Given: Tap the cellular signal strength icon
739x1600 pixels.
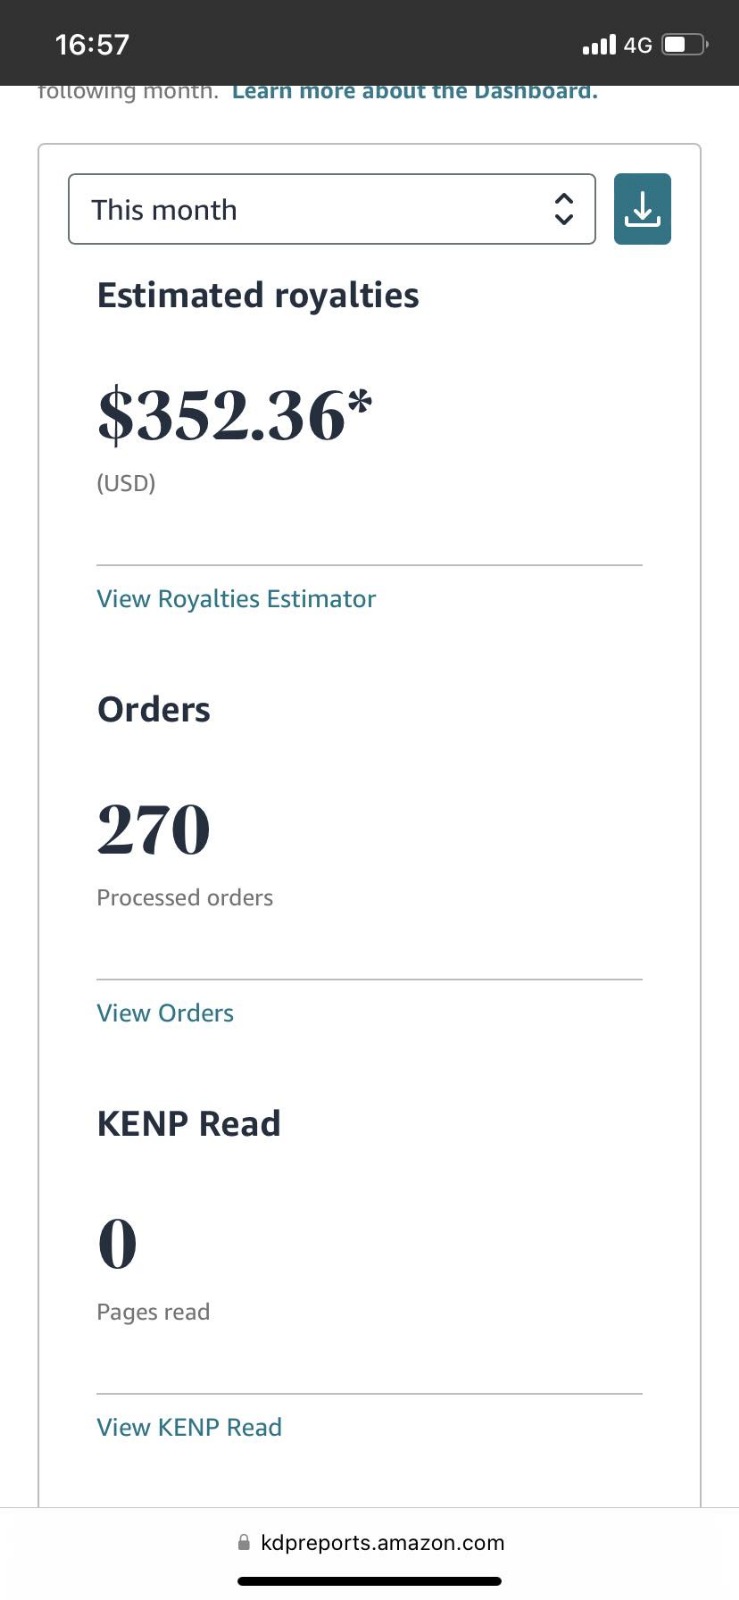Looking at the screenshot, I should [599, 45].
